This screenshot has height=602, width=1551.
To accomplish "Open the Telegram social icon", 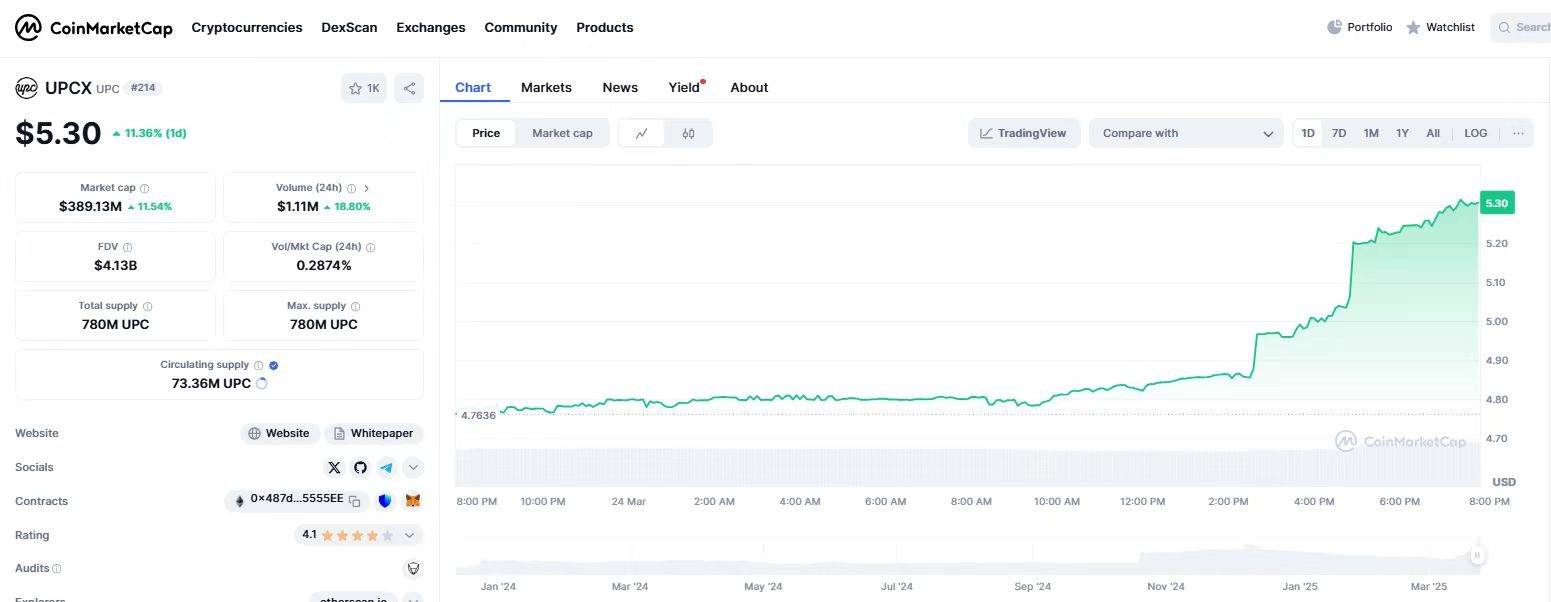I will 386,467.
